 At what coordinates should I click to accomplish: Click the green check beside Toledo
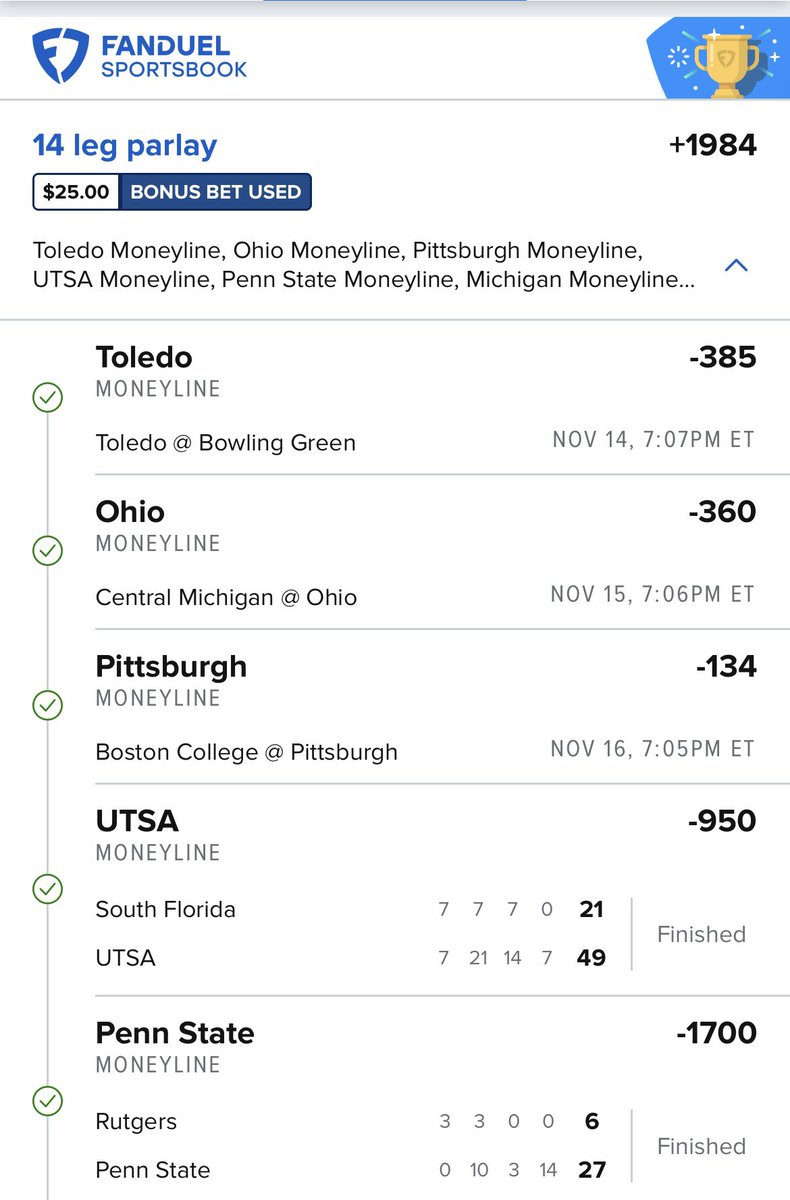47,397
